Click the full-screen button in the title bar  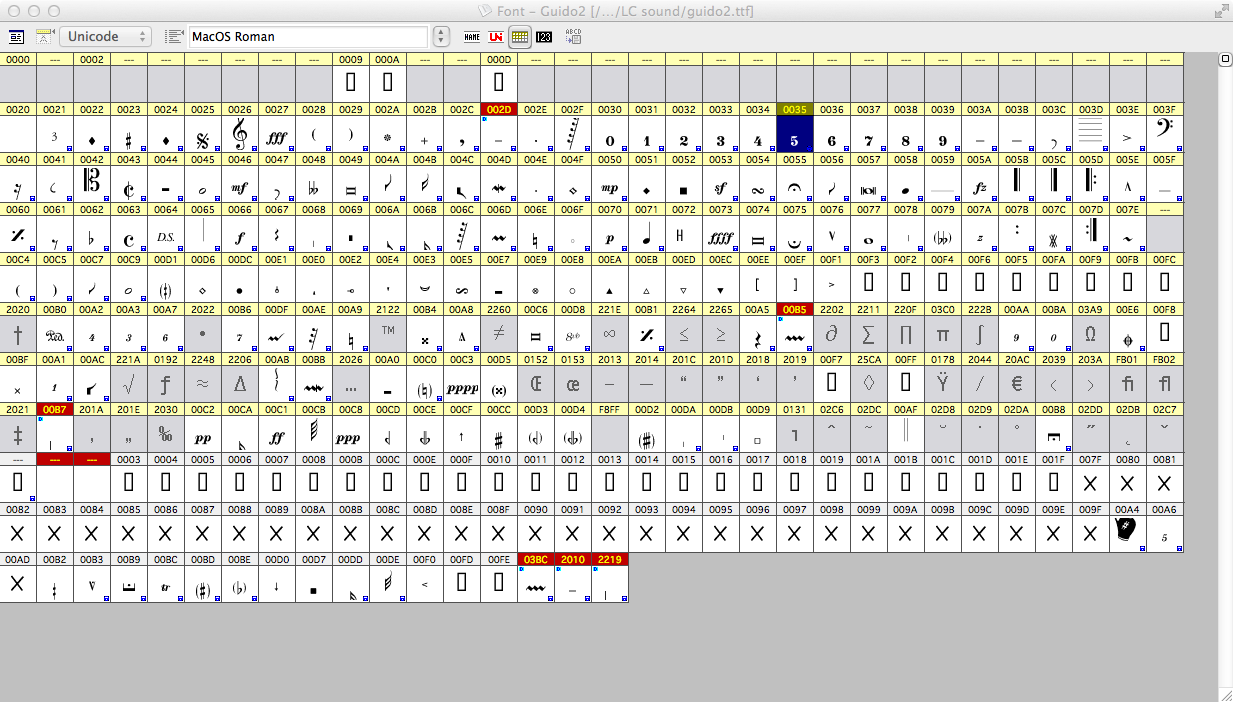click(x=1219, y=11)
